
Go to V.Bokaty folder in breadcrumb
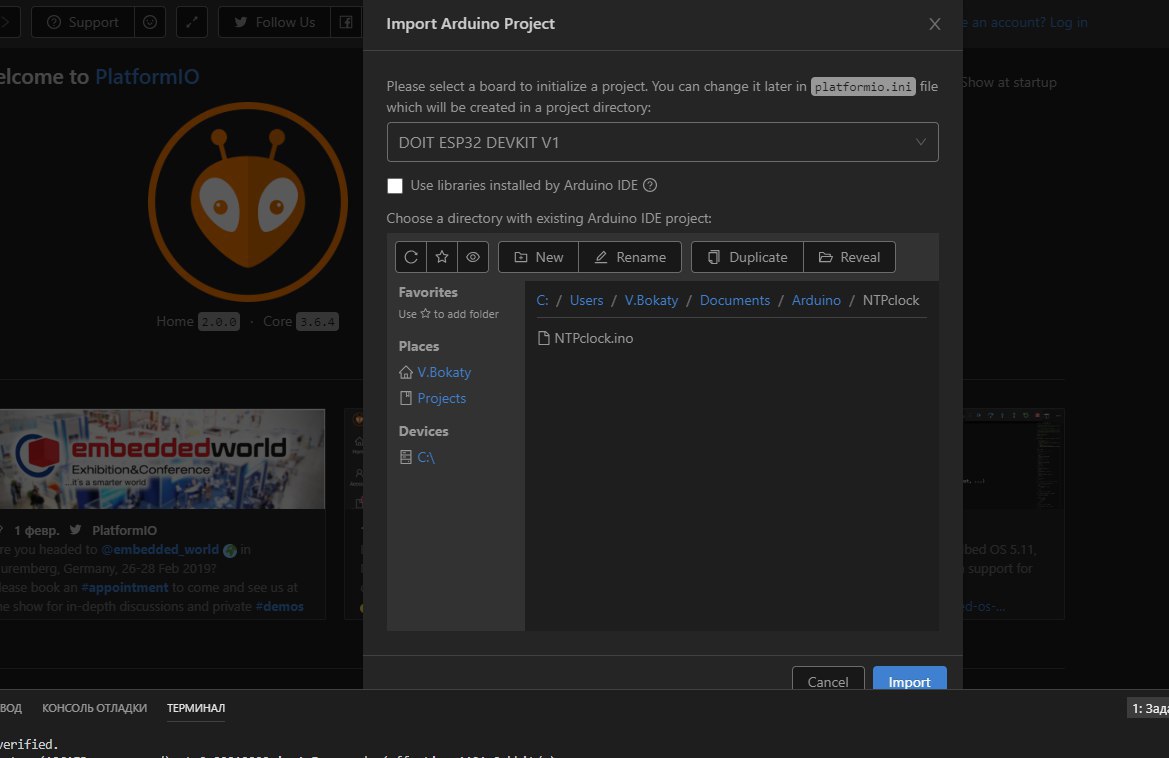[x=651, y=300]
